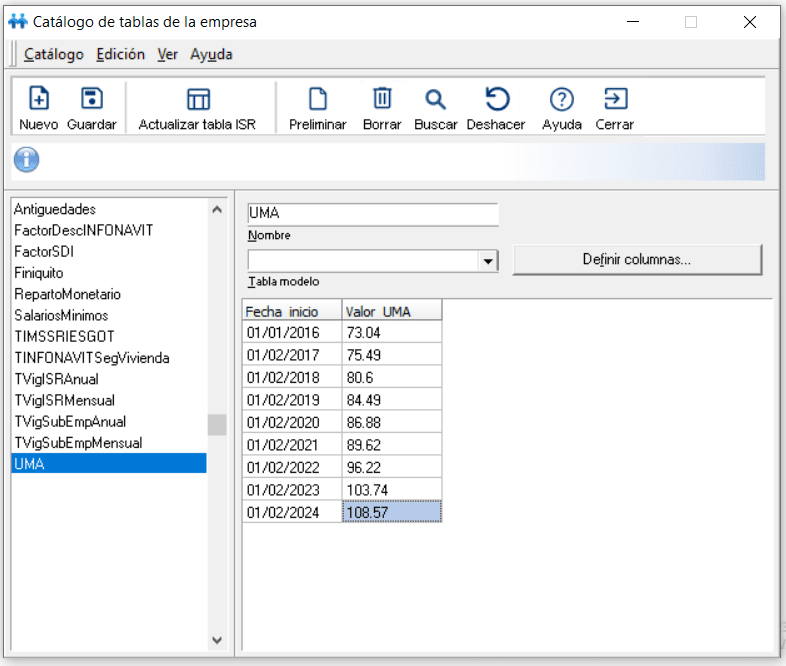Select SalariosMinimos in the table list
Image resolution: width=786 pixels, height=666 pixels.
pos(61,315)
